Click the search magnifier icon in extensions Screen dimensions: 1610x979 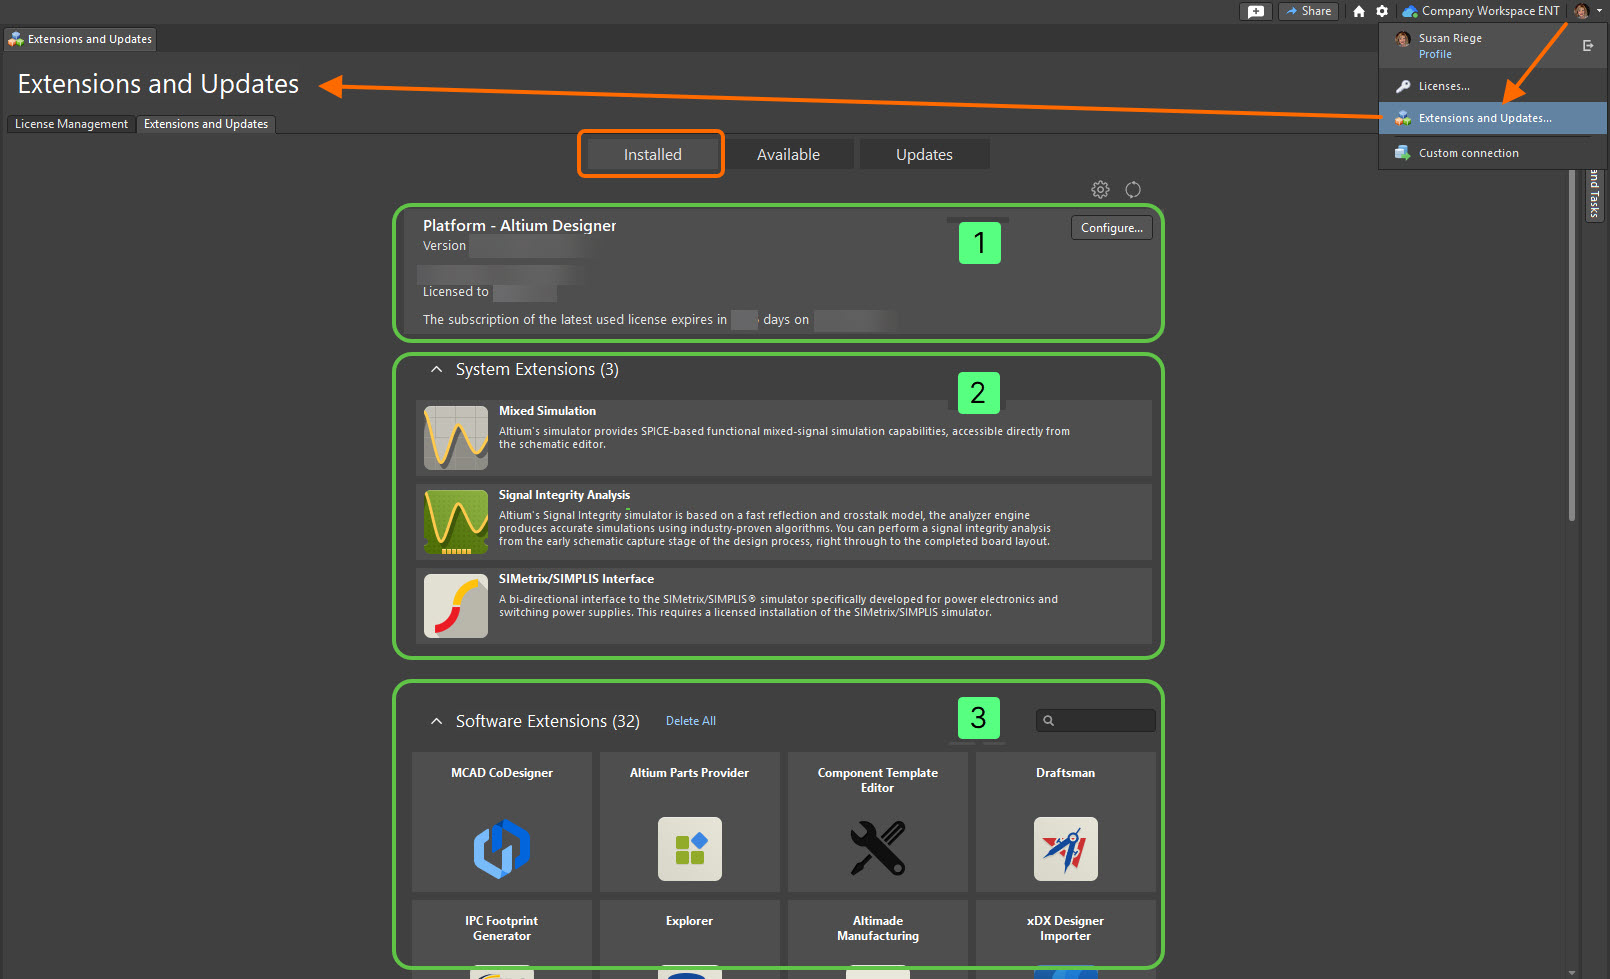click(x=1048, y=721)
